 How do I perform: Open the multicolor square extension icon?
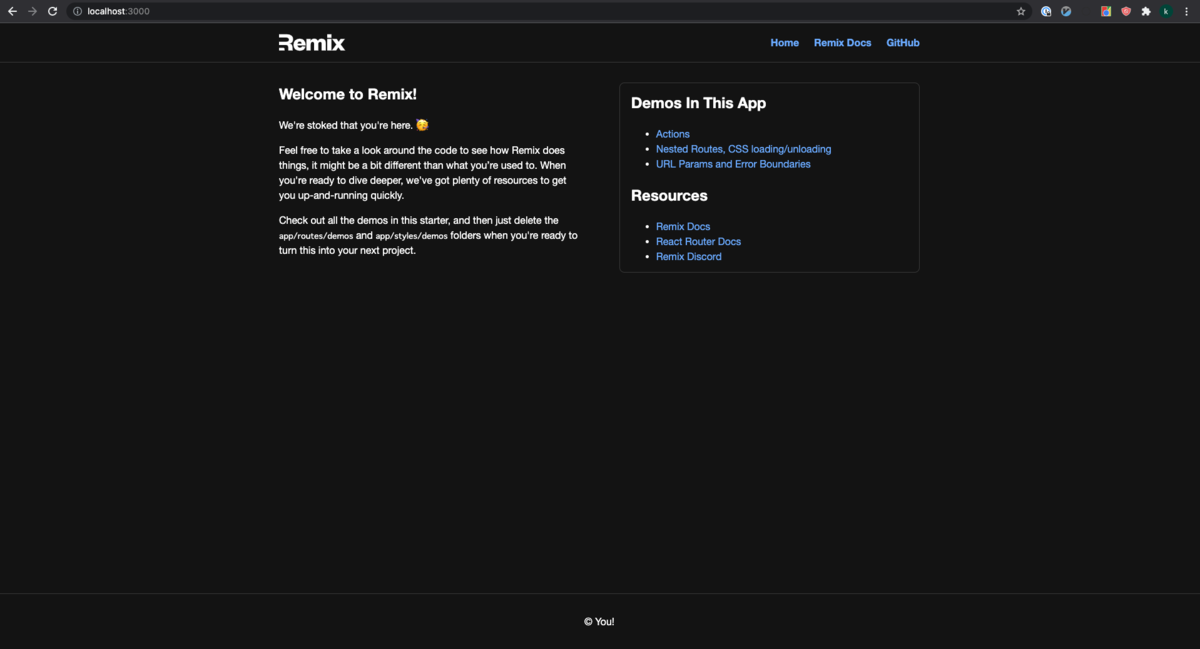click(x=1106, y=11)
